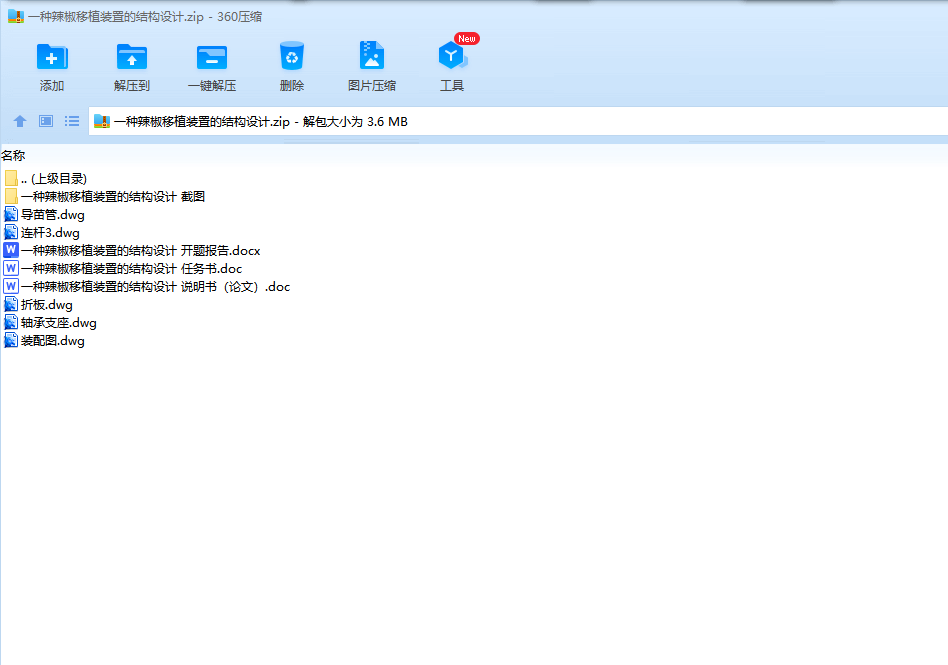Click the 添加 (Add) toolbar icon

pos(52,57)
